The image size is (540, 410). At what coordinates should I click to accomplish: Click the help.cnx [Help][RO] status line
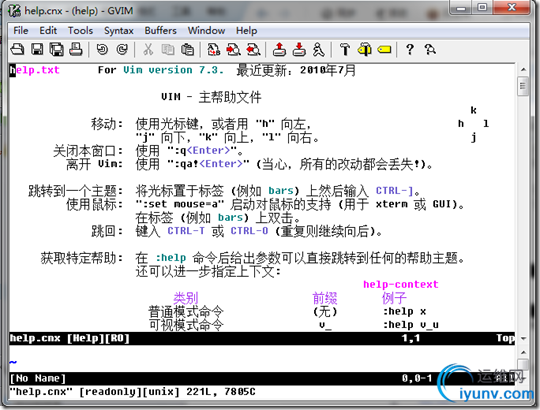click(262, 338)
